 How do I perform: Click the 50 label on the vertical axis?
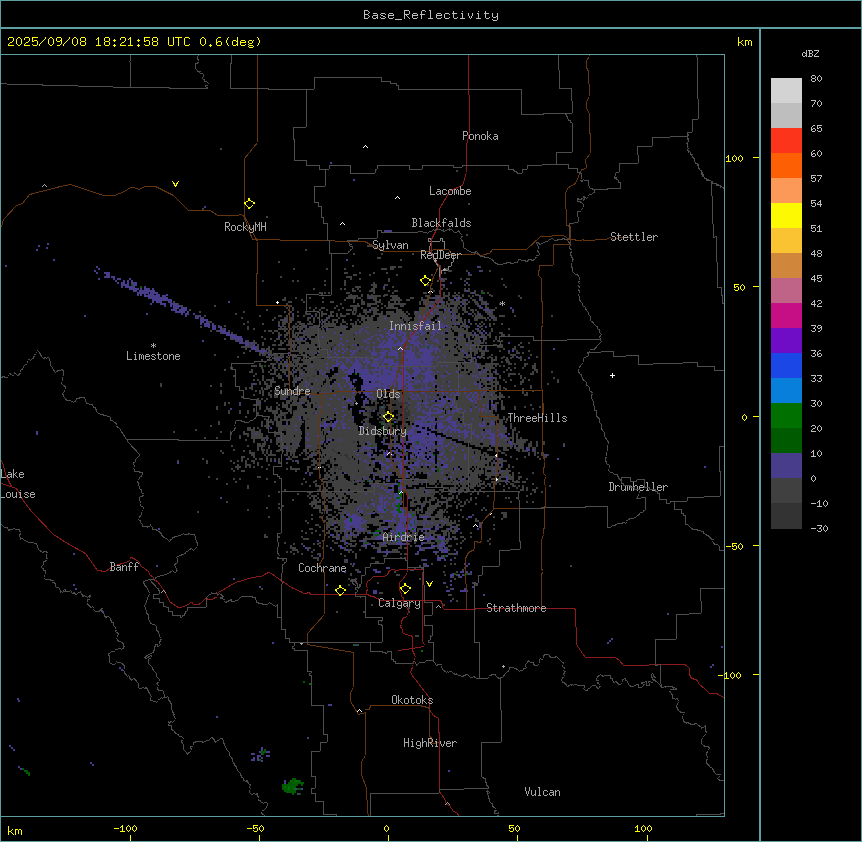coord(739,287)
